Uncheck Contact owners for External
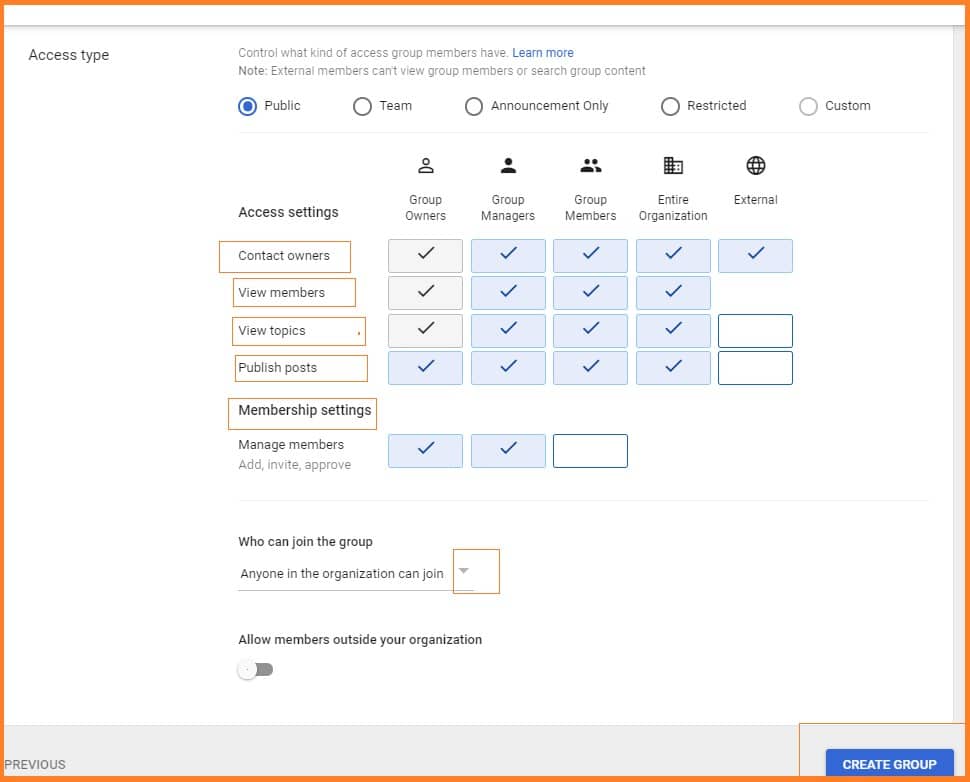Image resolution: width=970 pixels, height=782 pixels. 755,256
